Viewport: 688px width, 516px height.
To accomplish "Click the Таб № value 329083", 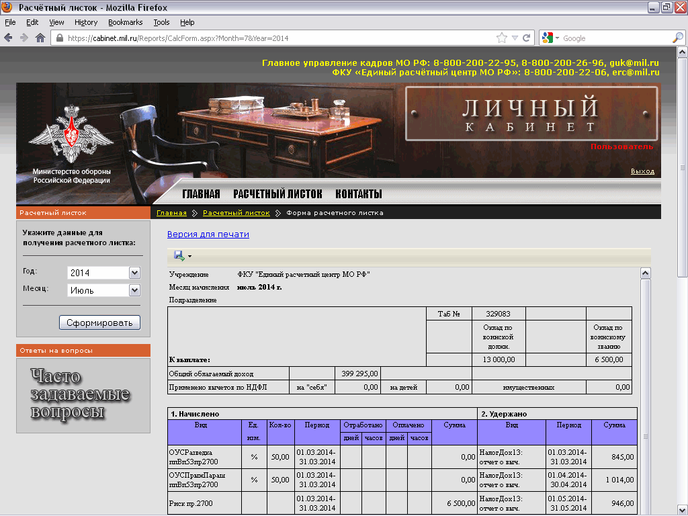I will (x=498, y=314).
